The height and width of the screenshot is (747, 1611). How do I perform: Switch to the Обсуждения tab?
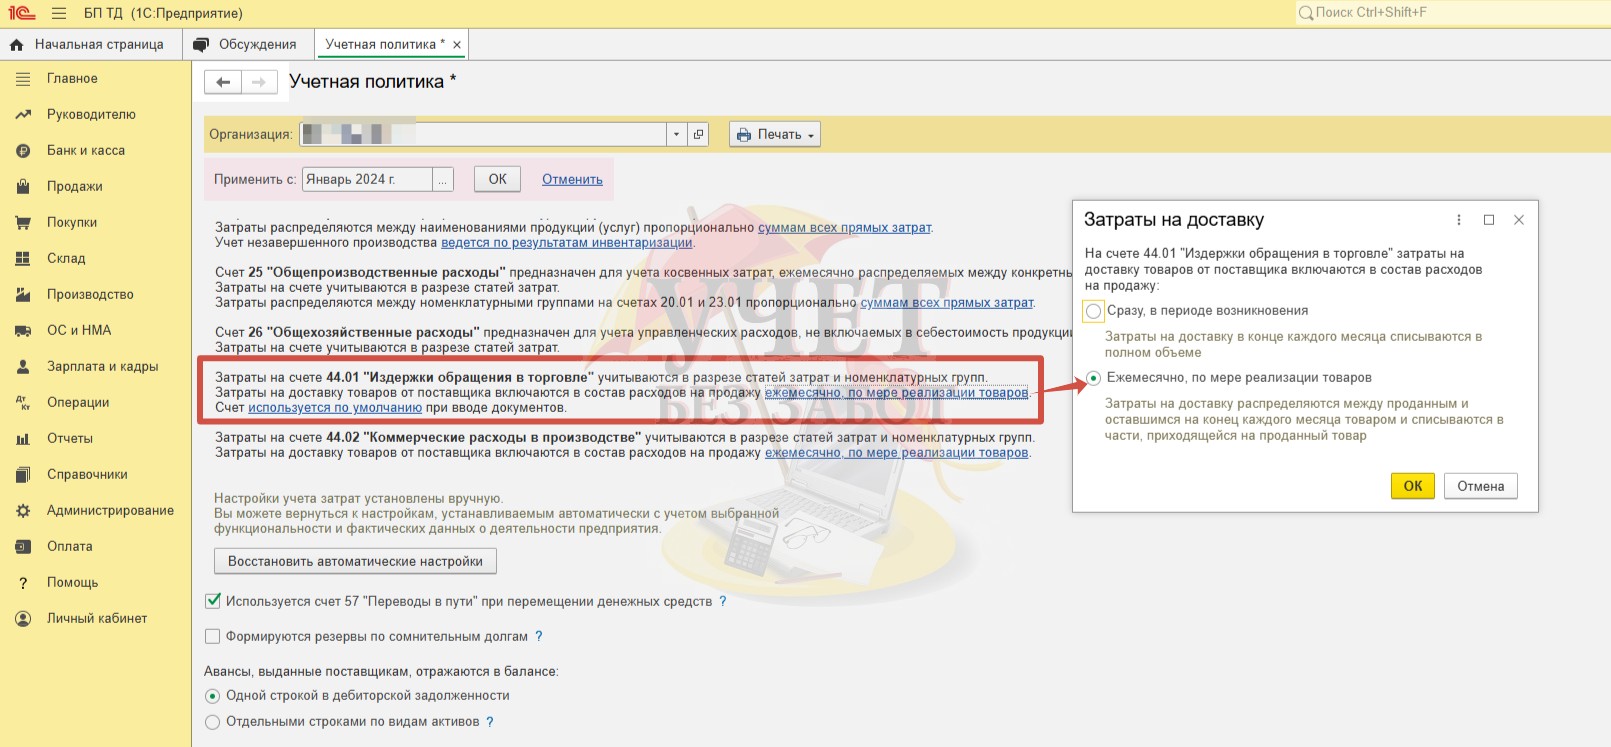[x=248, y=44]
